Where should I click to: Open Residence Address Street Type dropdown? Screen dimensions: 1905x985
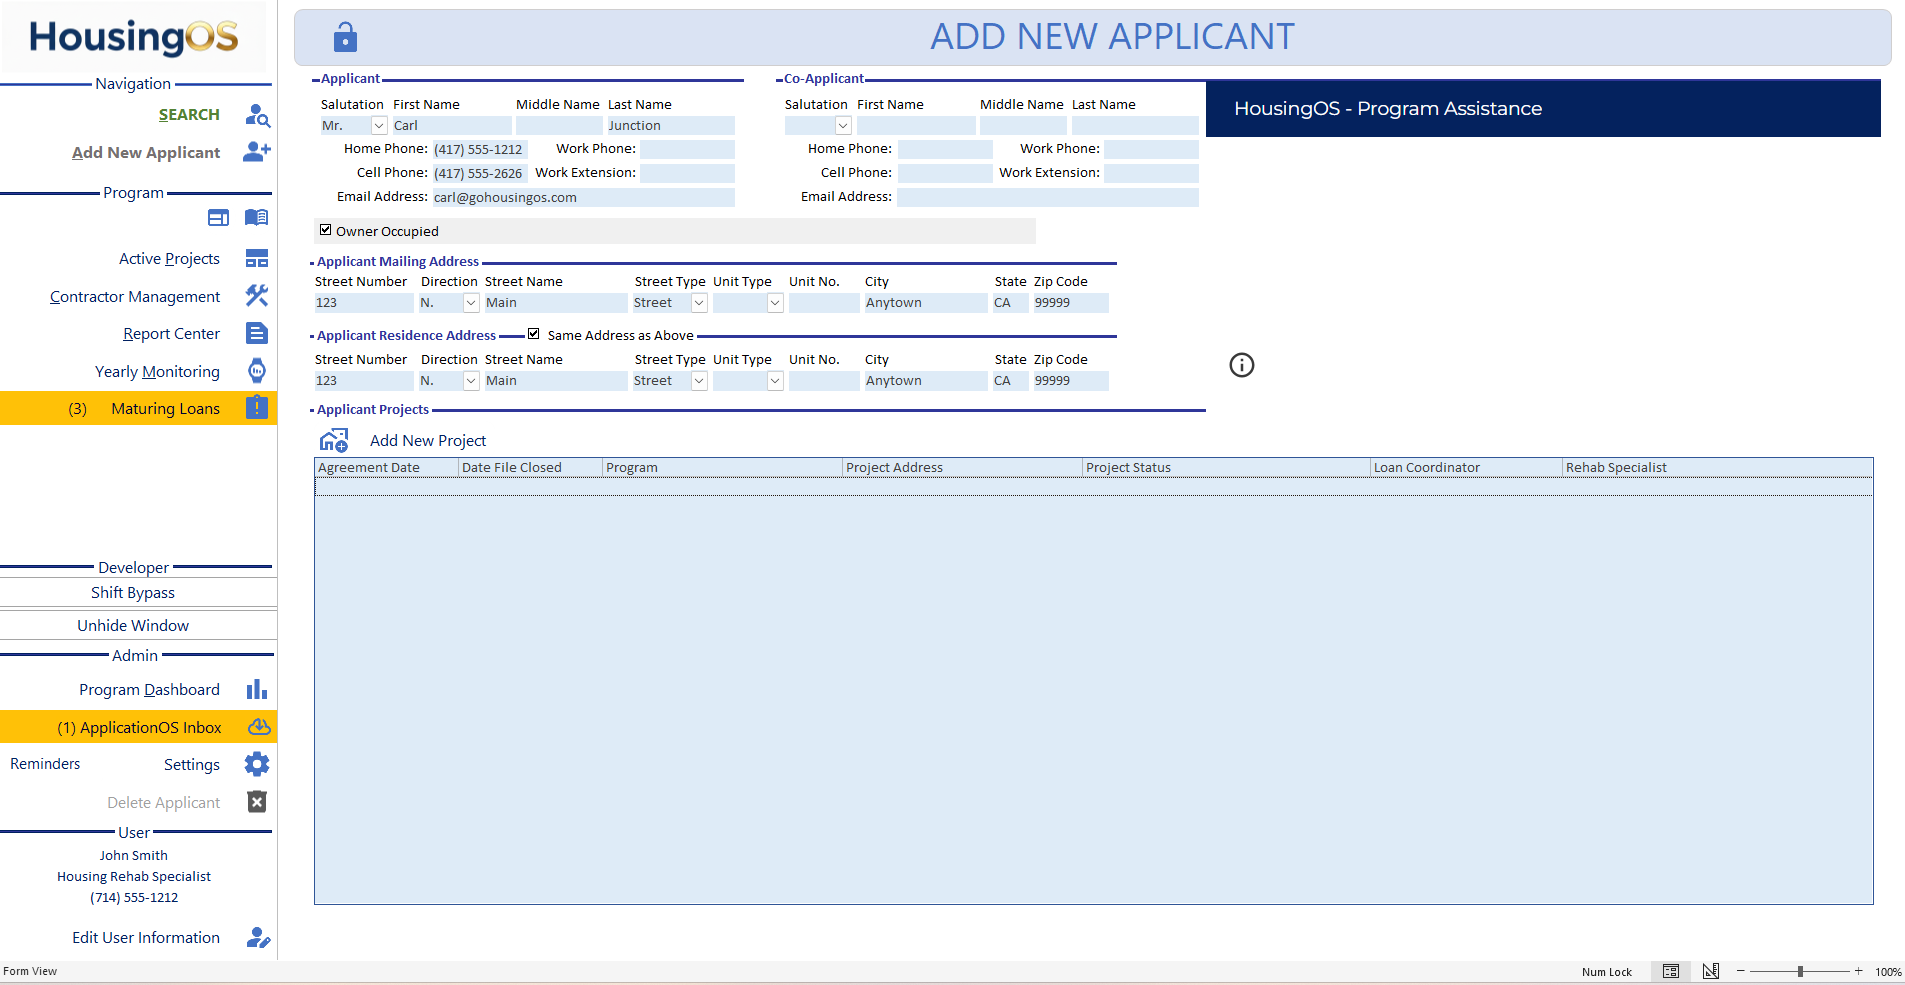click(700, 380)
